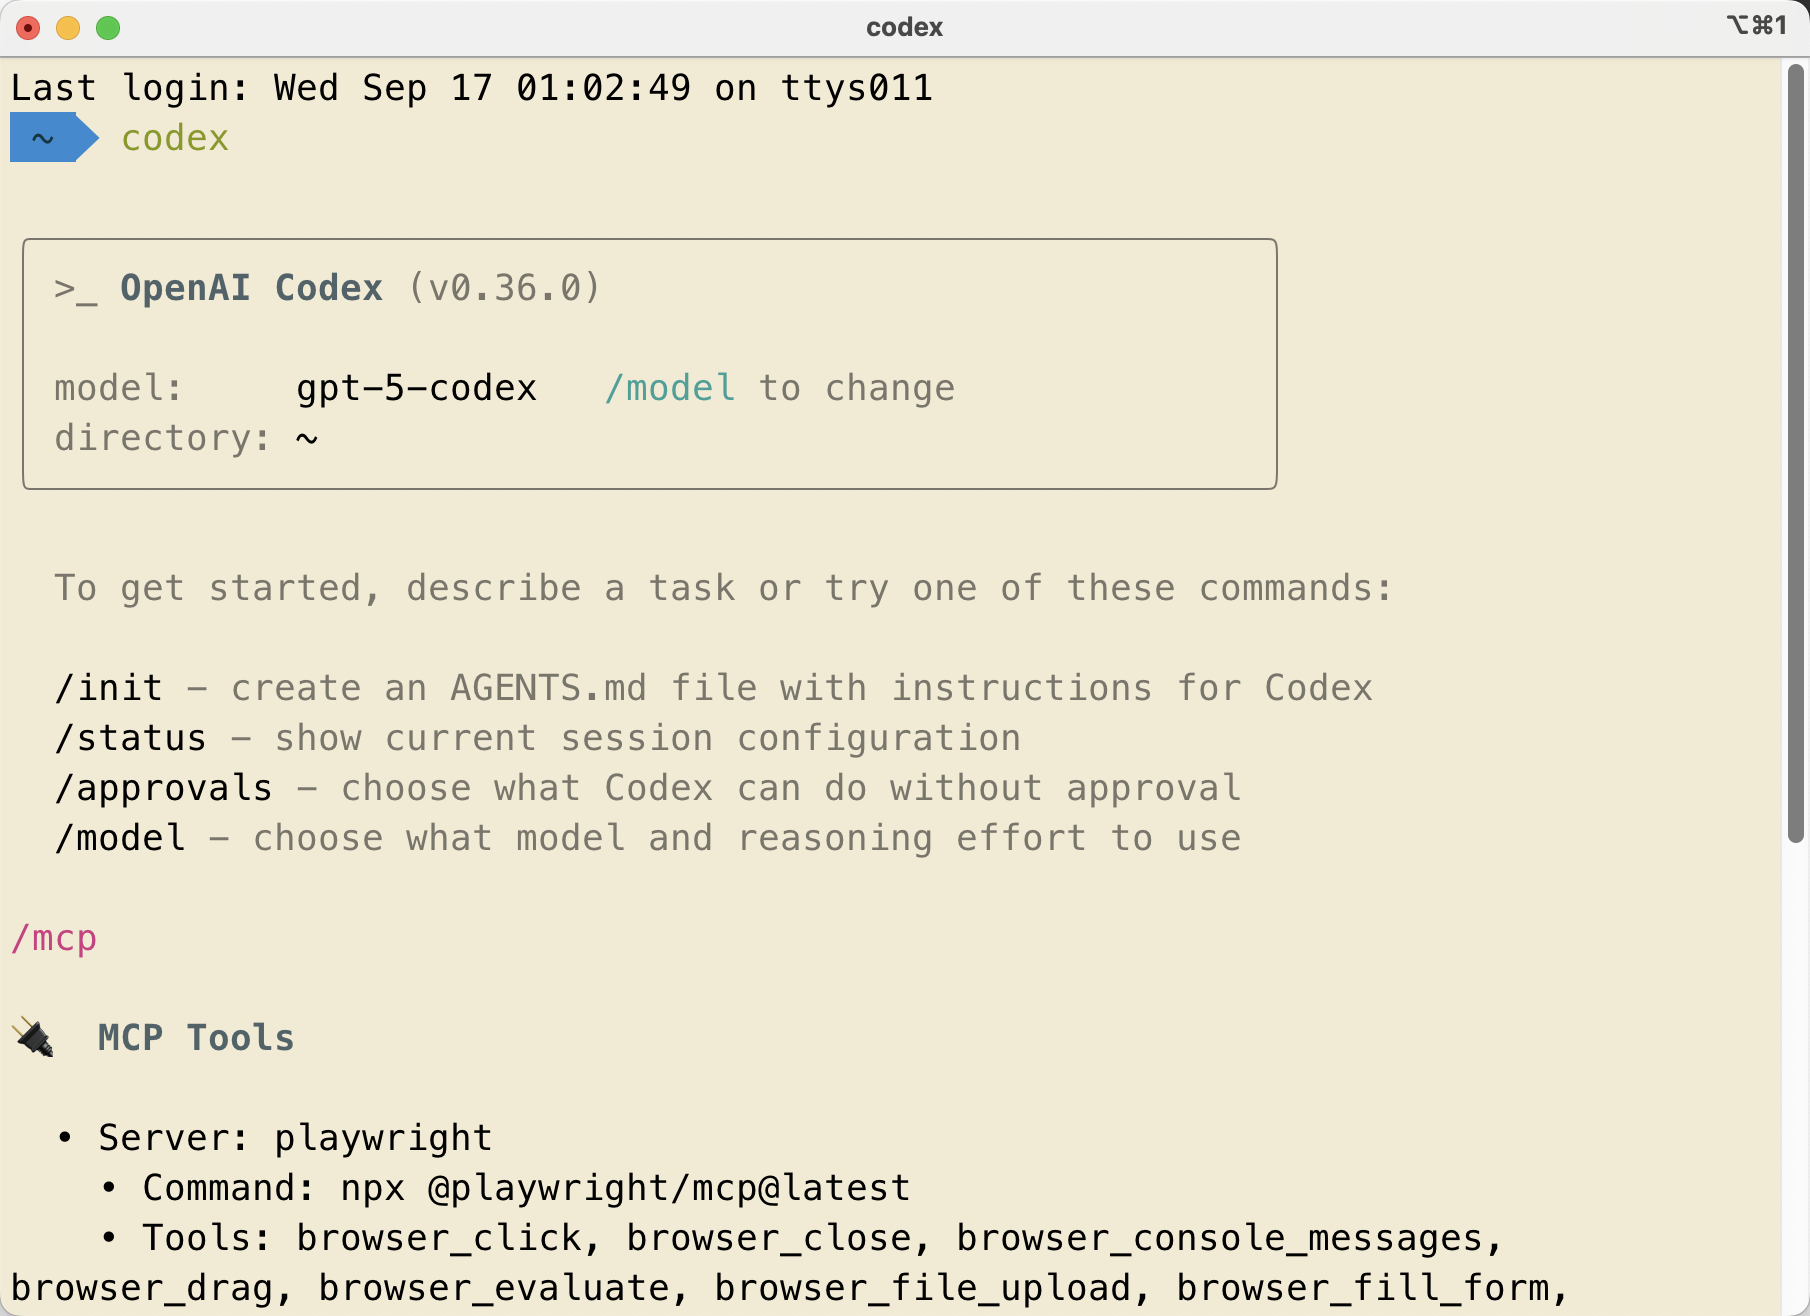
Task: Click the codex window title text
Action: [904, 27]
